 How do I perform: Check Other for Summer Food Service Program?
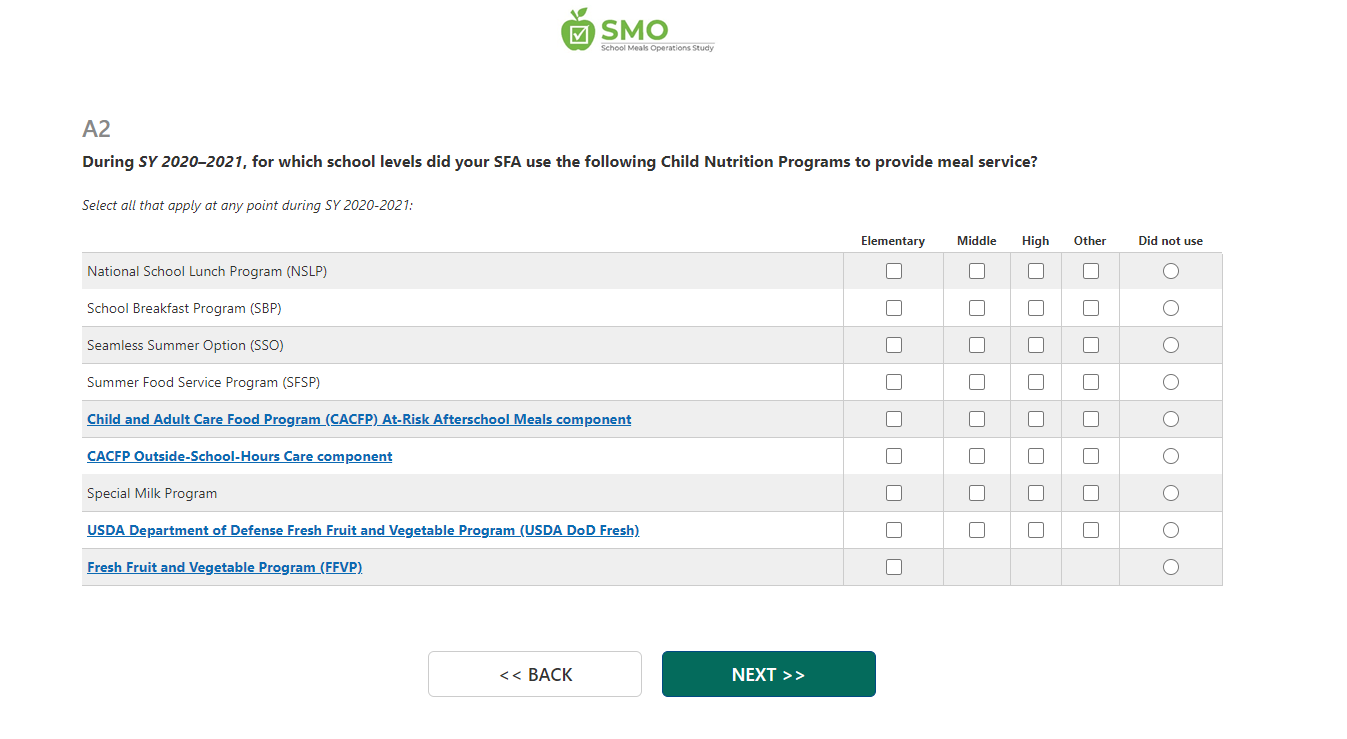pyautogui.click(x=1091, y=382)
